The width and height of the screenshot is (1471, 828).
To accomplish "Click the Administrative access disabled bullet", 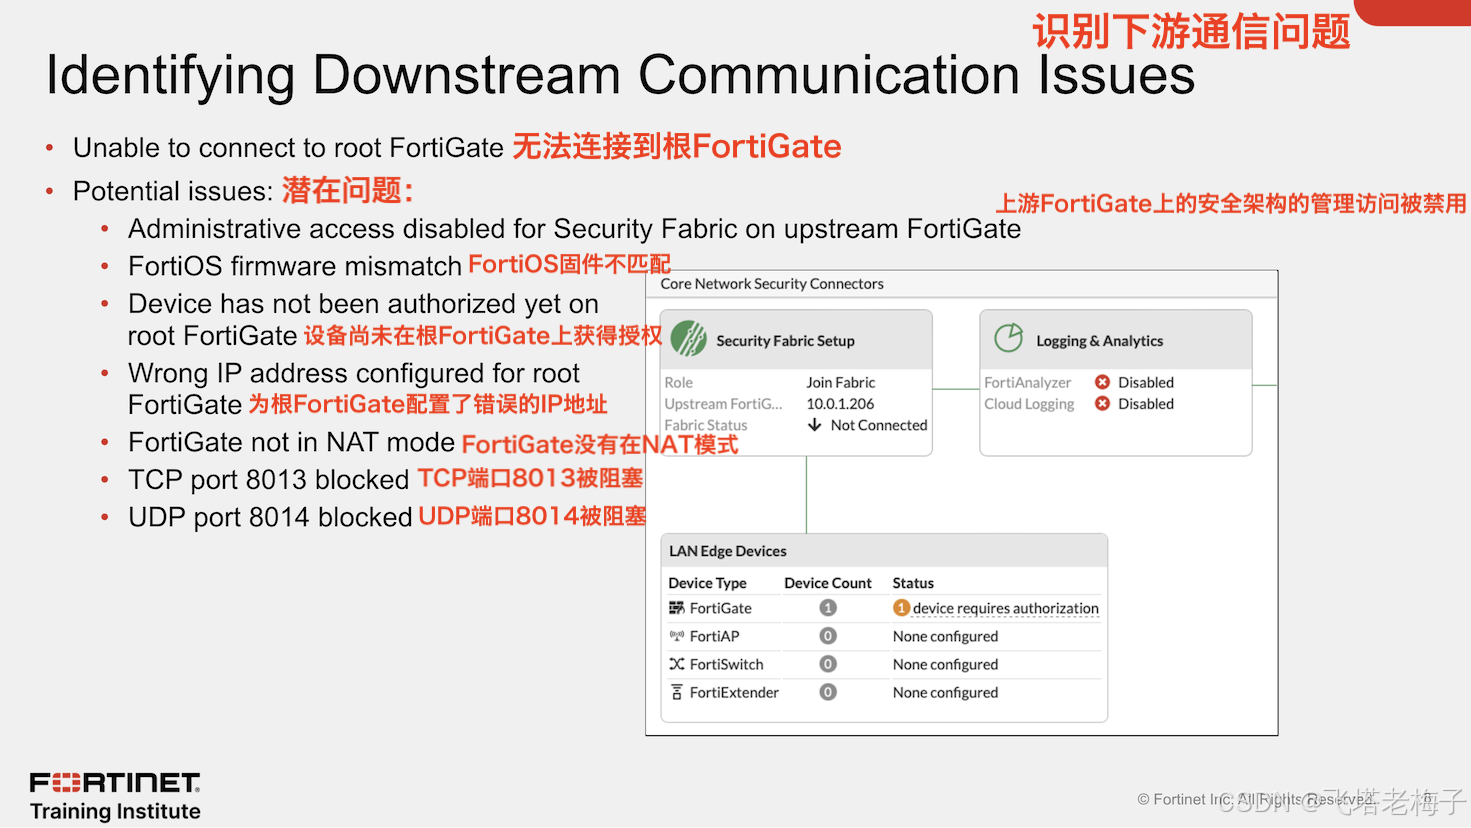I will point(574,229).
